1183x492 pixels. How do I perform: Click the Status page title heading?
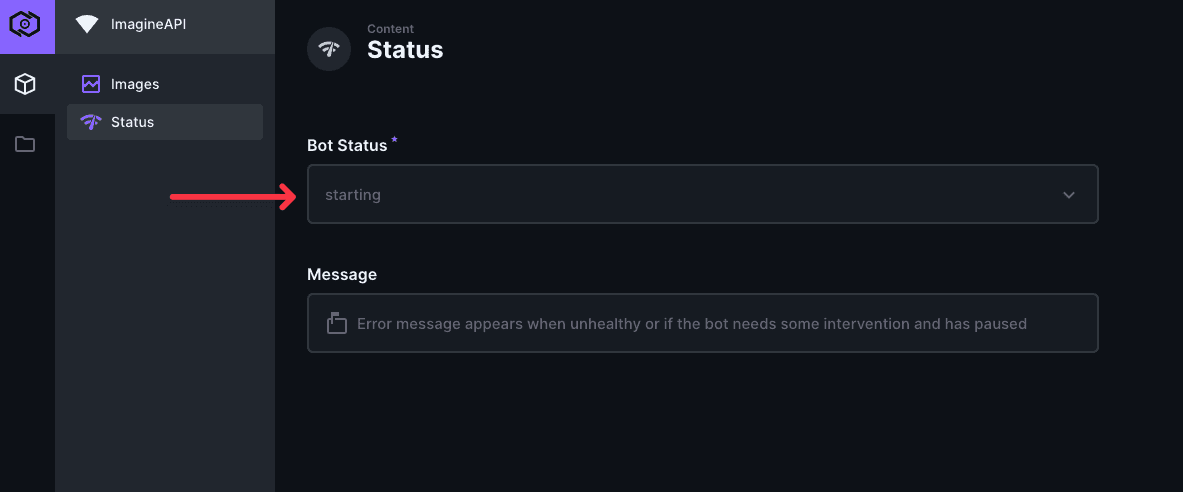(405, 51)
